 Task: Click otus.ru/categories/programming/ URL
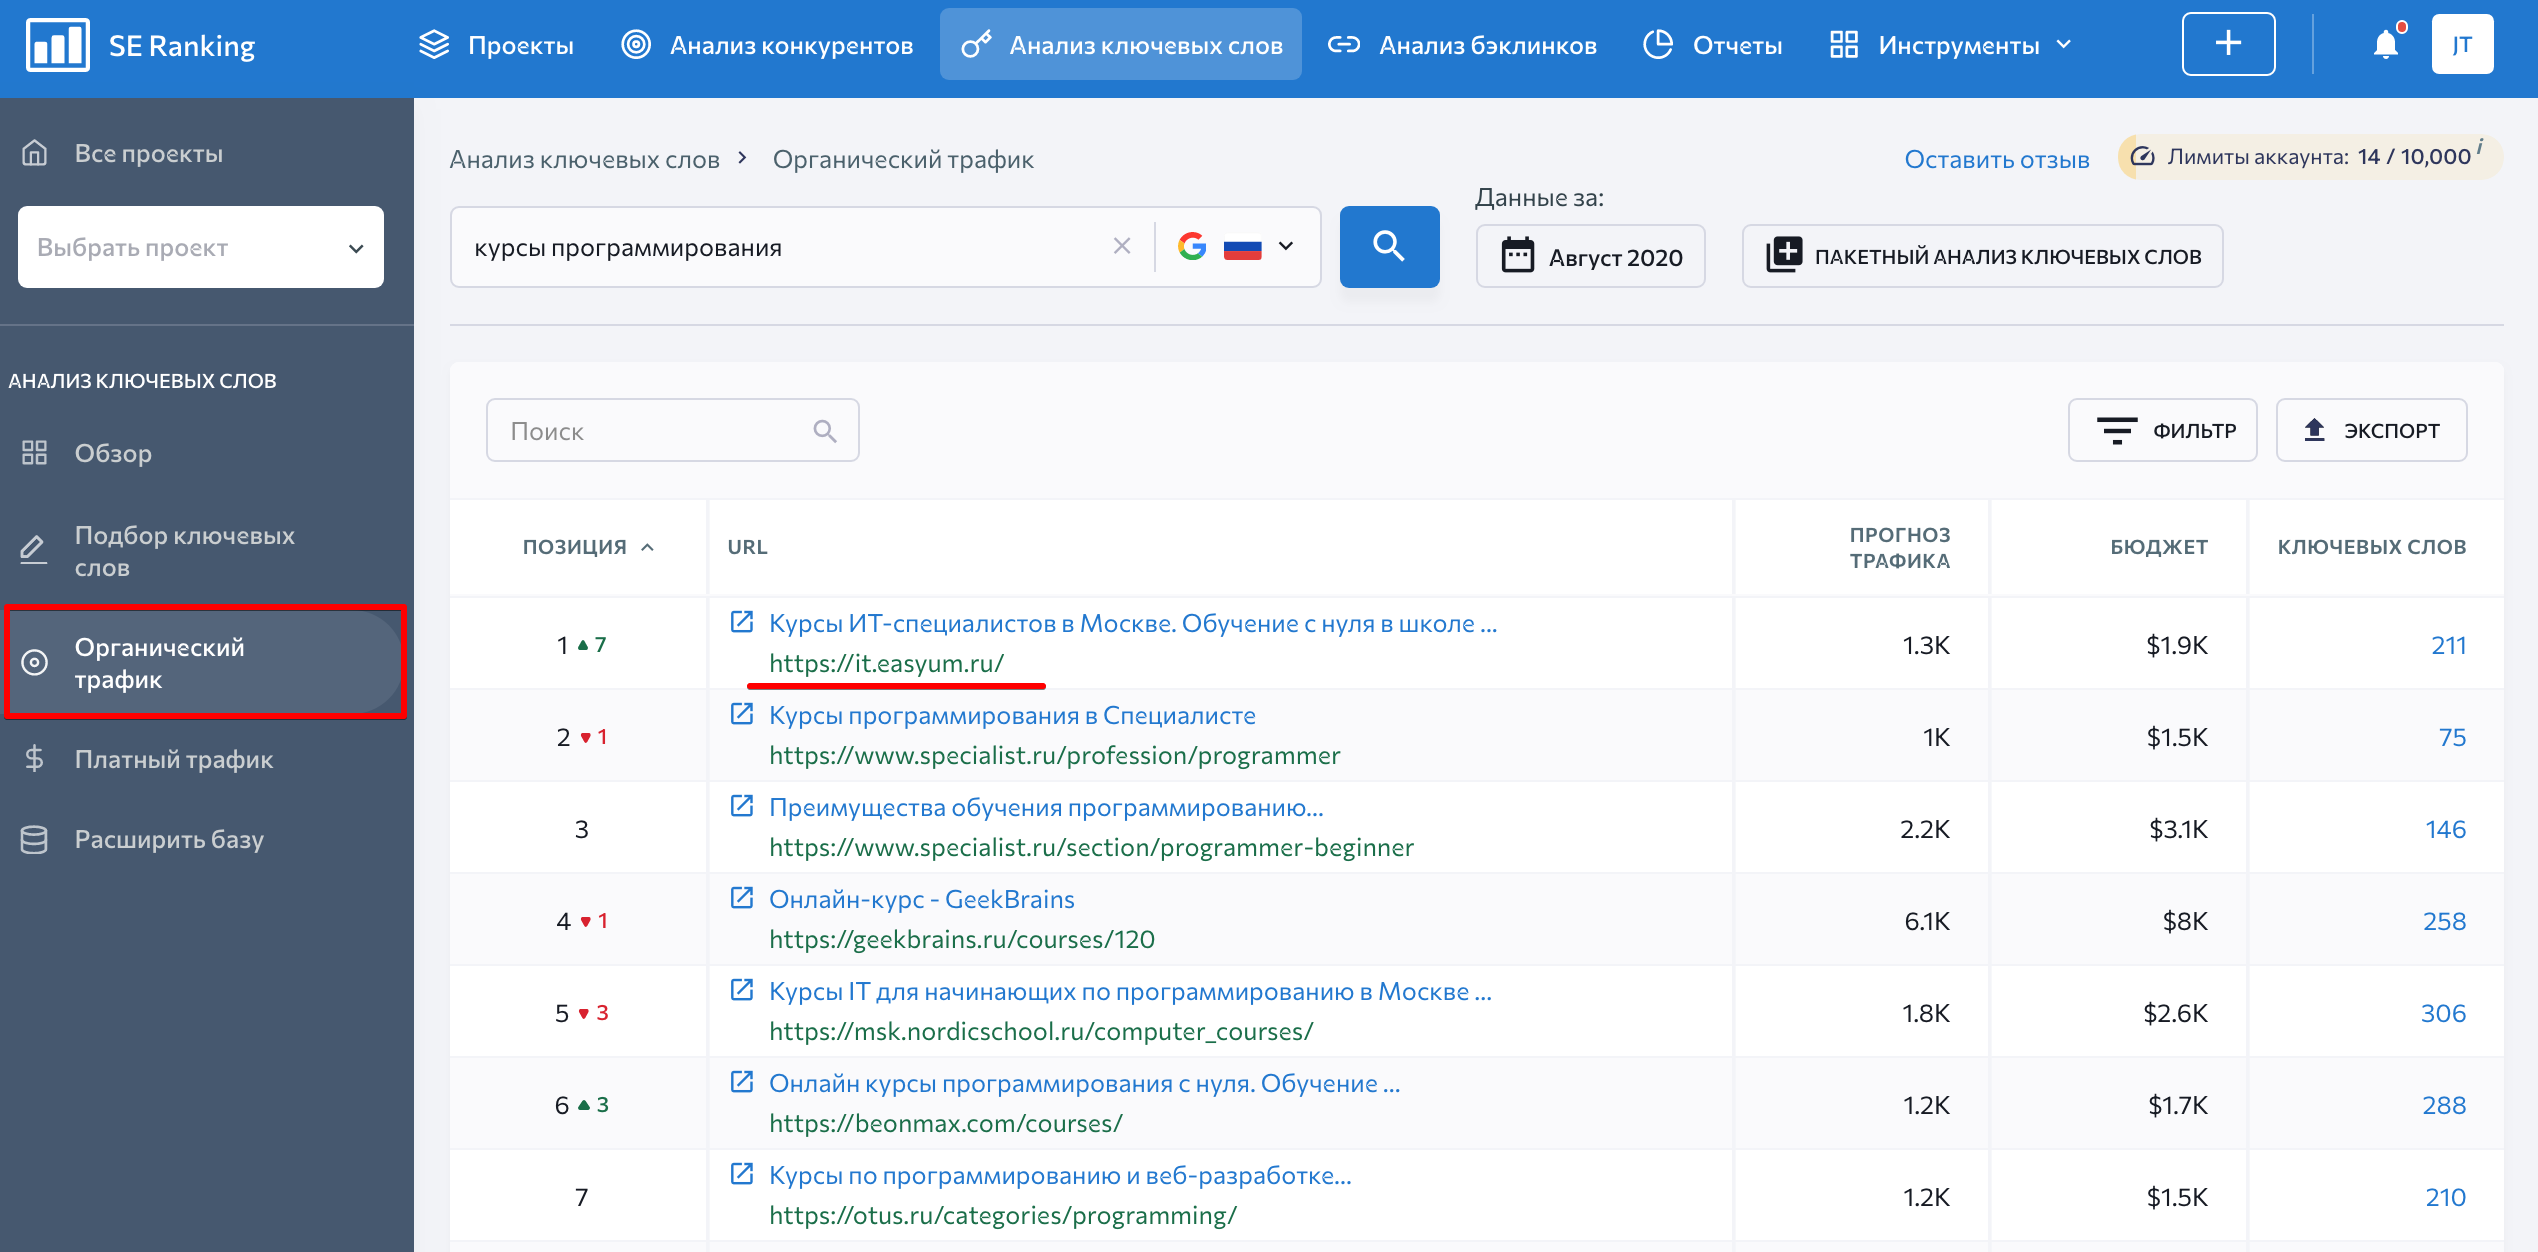[x=1002, y=1215]
